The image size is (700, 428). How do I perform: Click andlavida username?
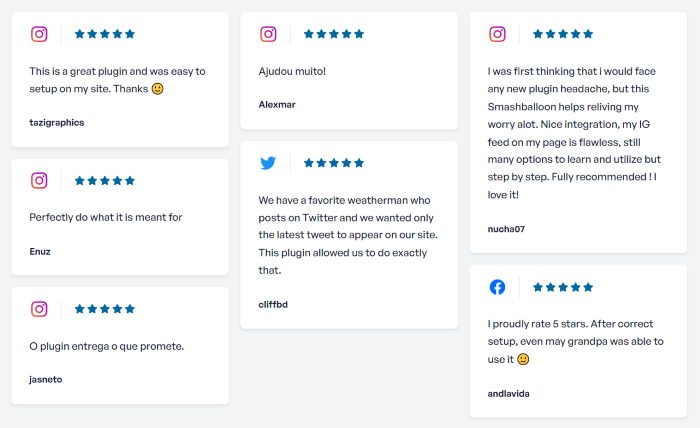point(509,393)
